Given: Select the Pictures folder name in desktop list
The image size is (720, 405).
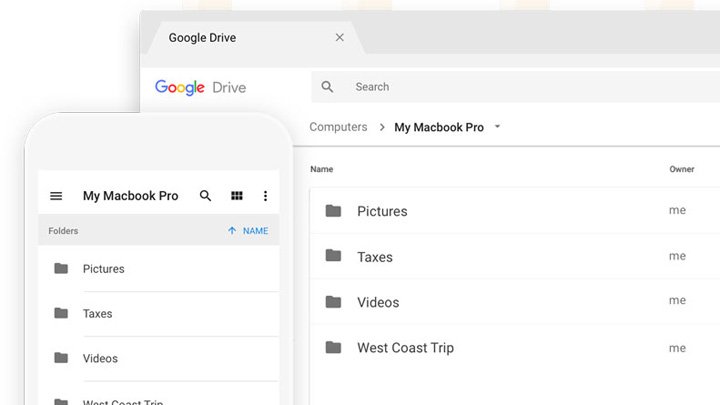Looking at the screenshot, I should [x=382, y=211].
